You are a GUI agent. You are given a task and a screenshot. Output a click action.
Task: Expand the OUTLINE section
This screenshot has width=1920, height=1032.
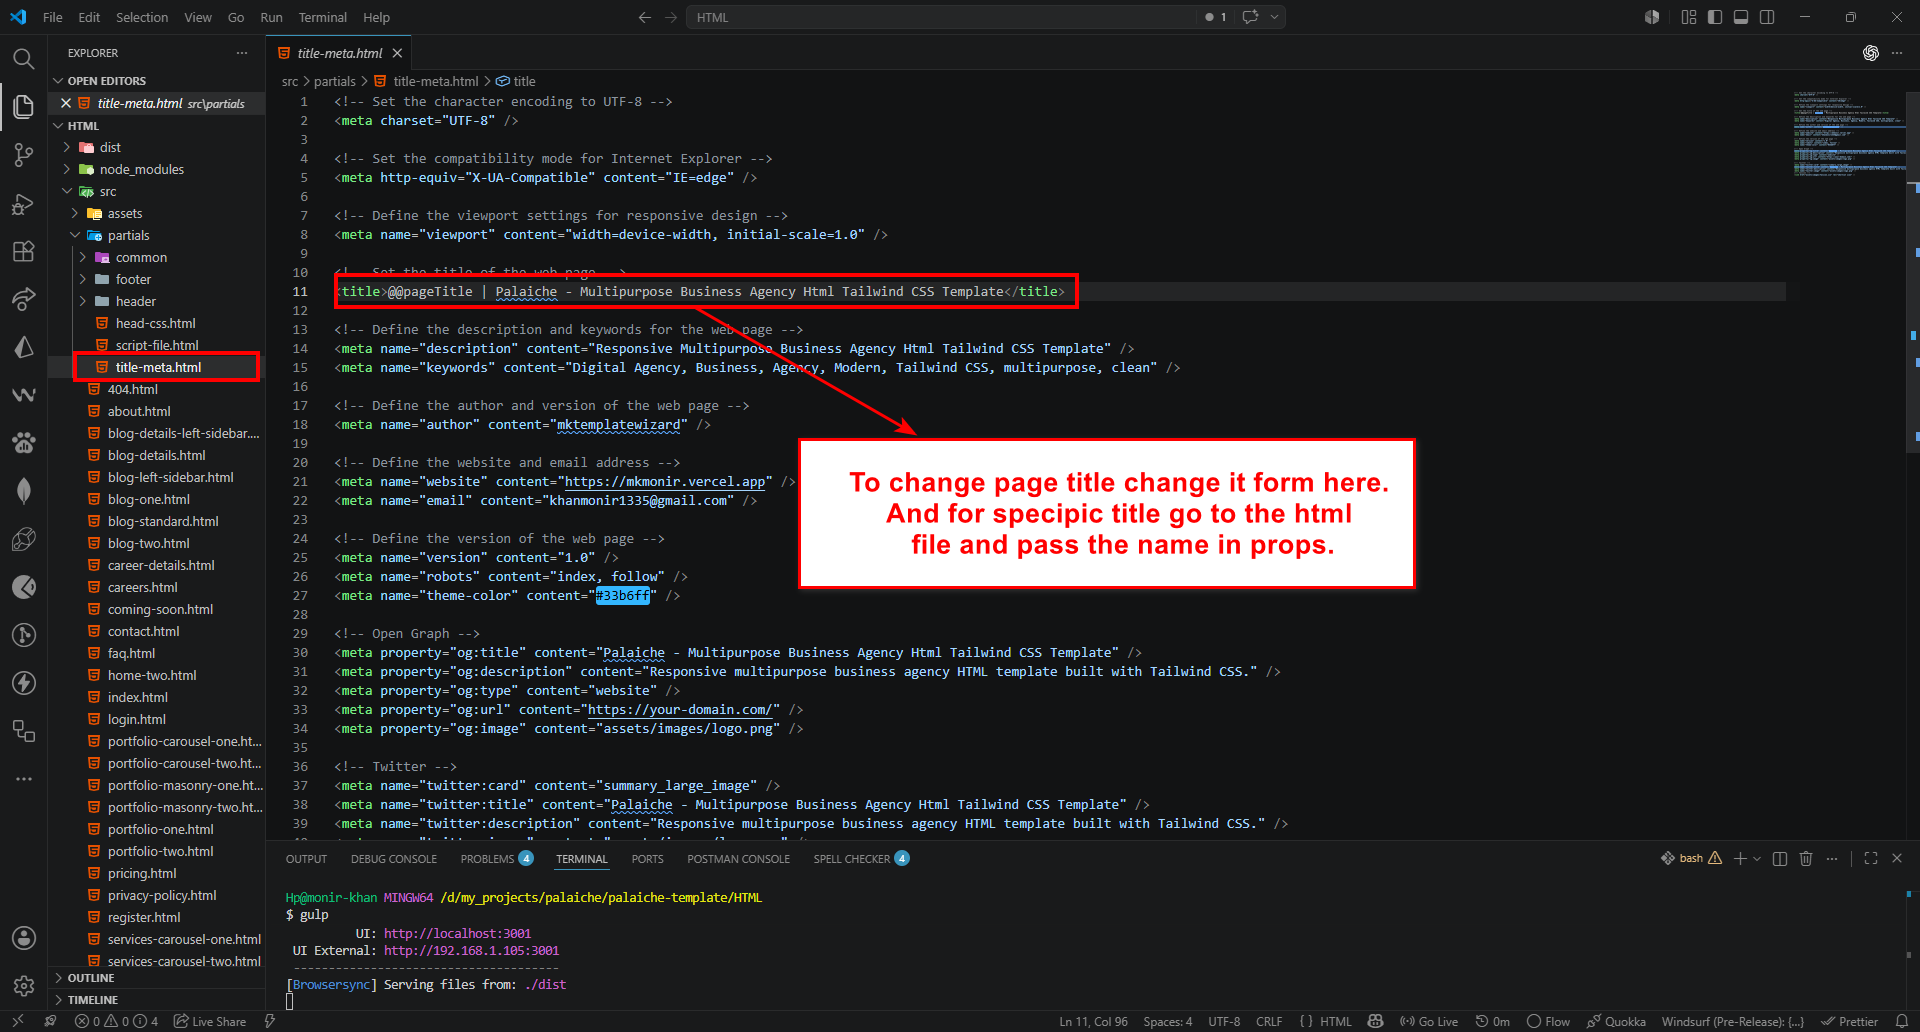click(91, 978)
